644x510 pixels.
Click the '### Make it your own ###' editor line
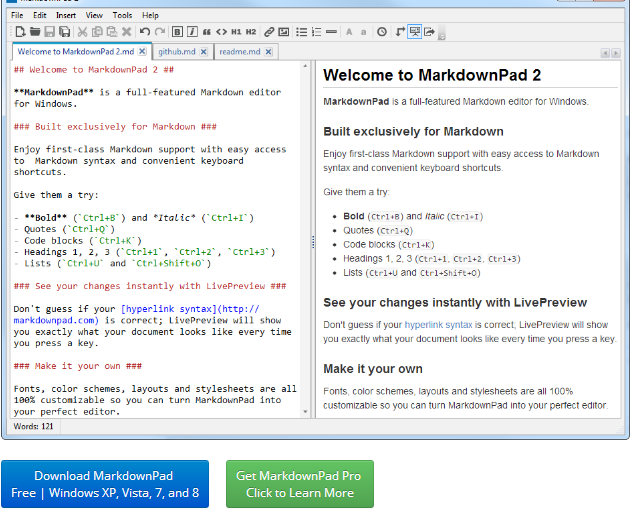pyautogui.click(x=78, y=366)
